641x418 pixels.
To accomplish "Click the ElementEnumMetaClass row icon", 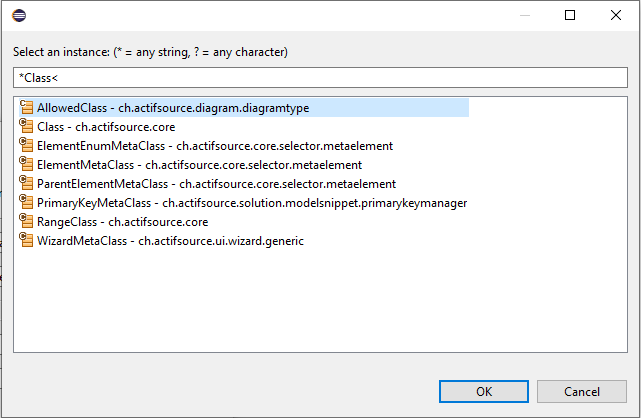I will (27, 146).
